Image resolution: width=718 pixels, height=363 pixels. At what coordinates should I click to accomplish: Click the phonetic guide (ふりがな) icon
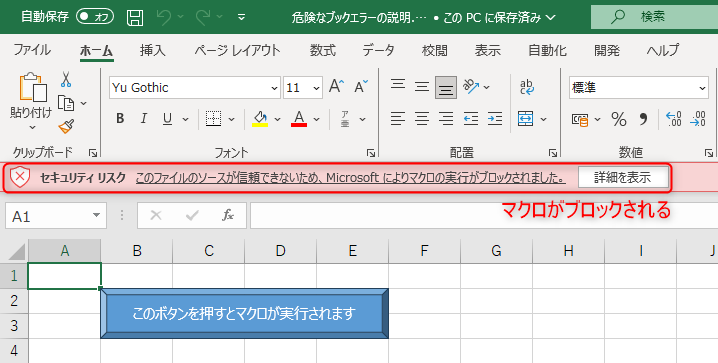click(x=346, y=119)
